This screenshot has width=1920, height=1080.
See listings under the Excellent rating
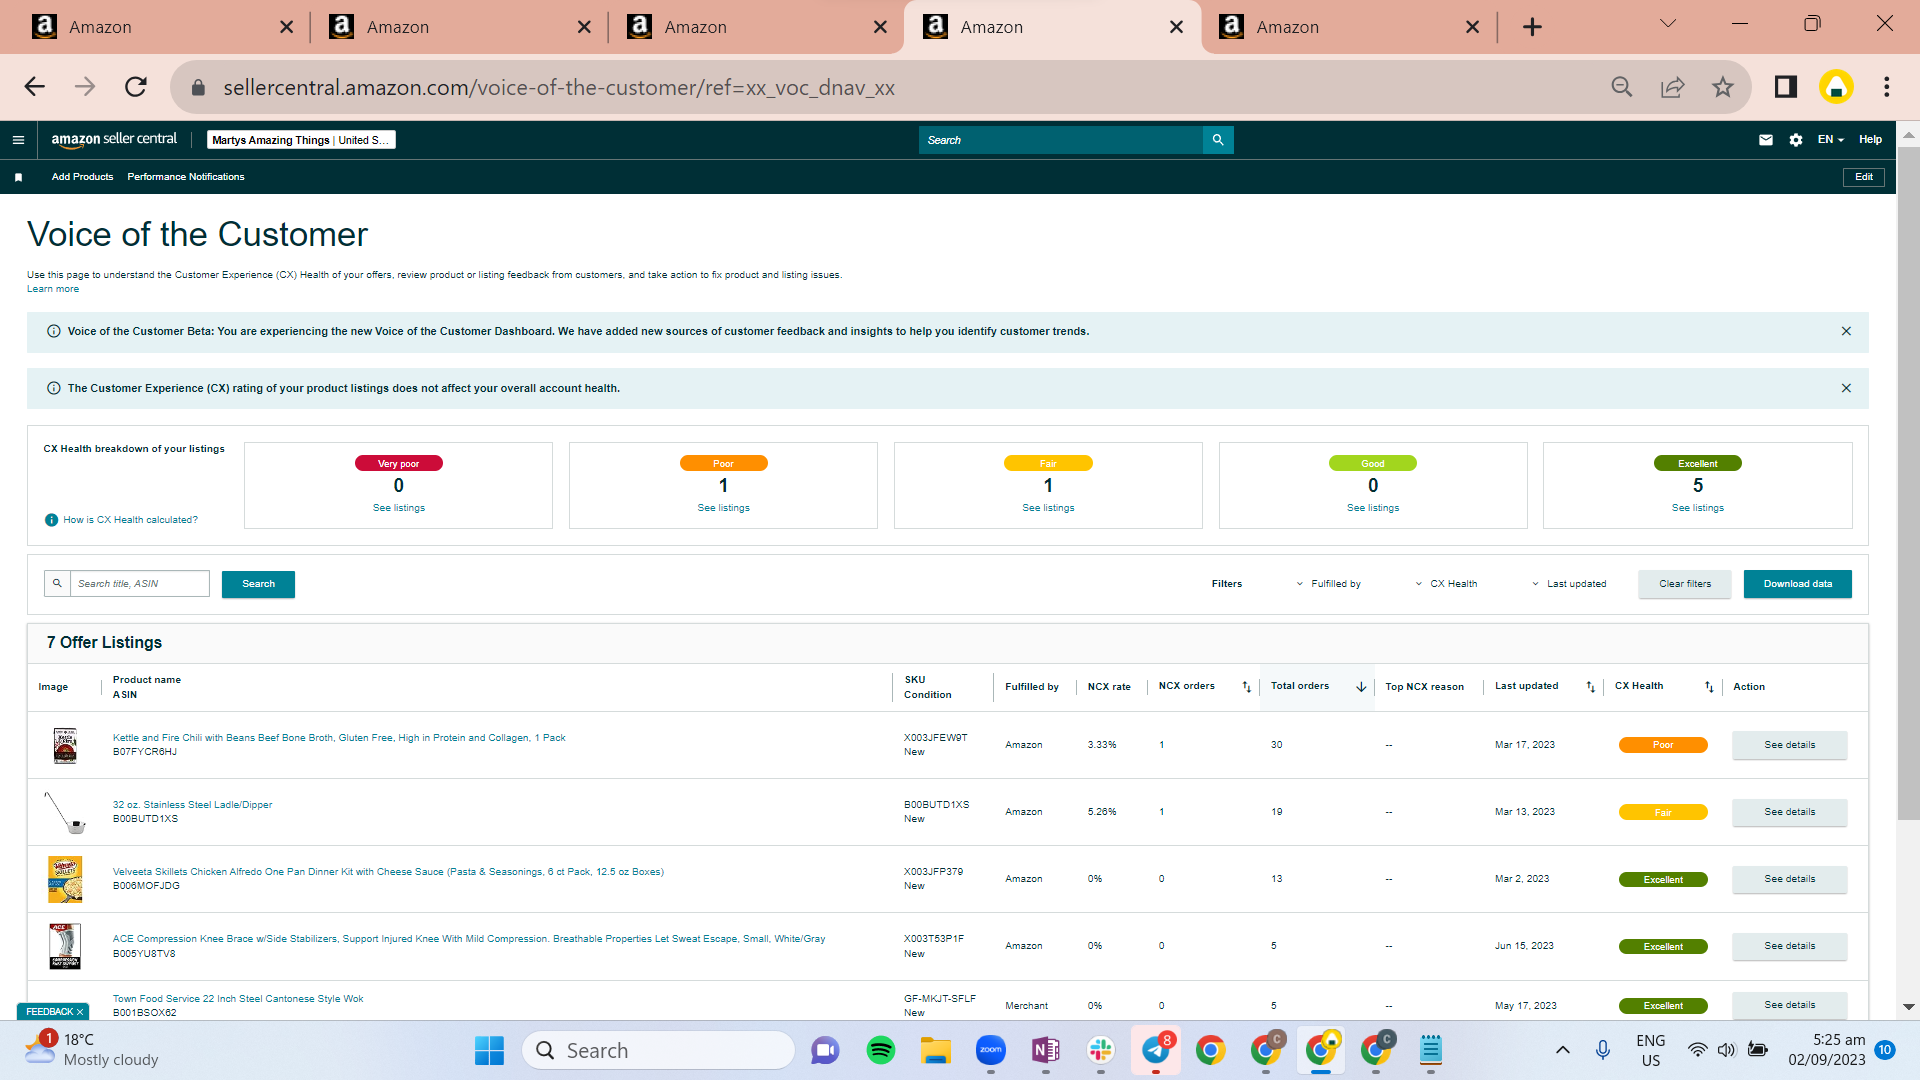(1698, 508)
